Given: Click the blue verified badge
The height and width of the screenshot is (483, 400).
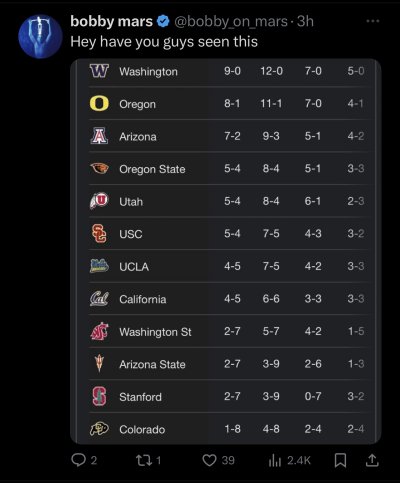Looking at the screenshot, I should click(163, 22).
